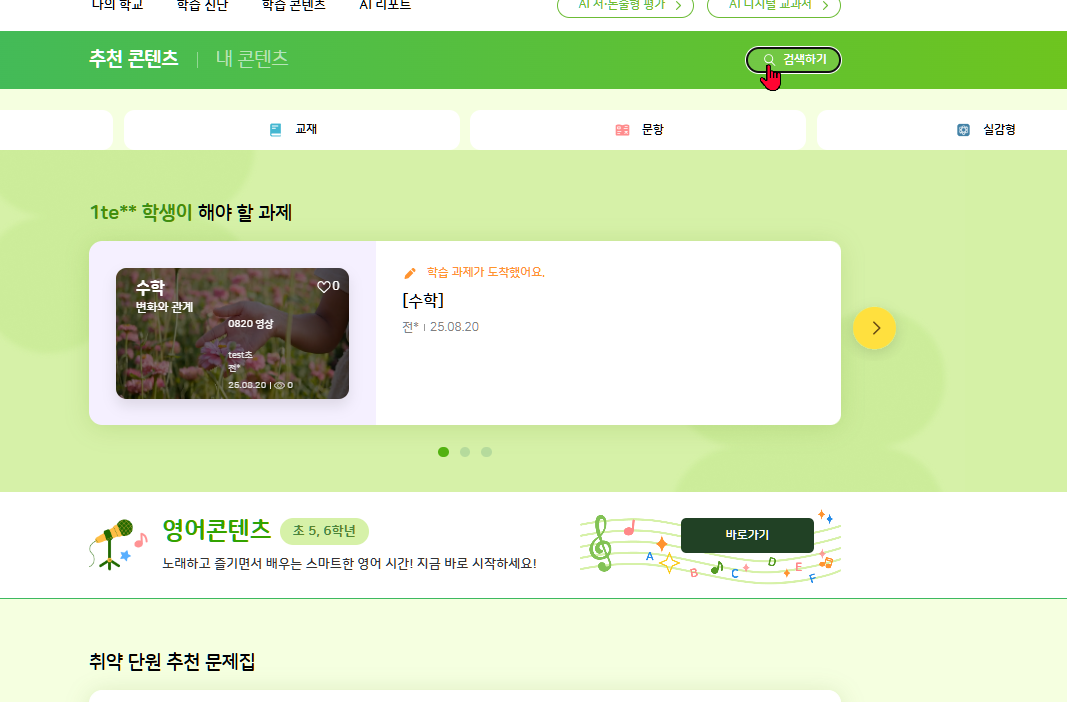This screenshot has width=1067, height=702.
Task: Open the 학습 진단 menu item
Action: [202, 5]
